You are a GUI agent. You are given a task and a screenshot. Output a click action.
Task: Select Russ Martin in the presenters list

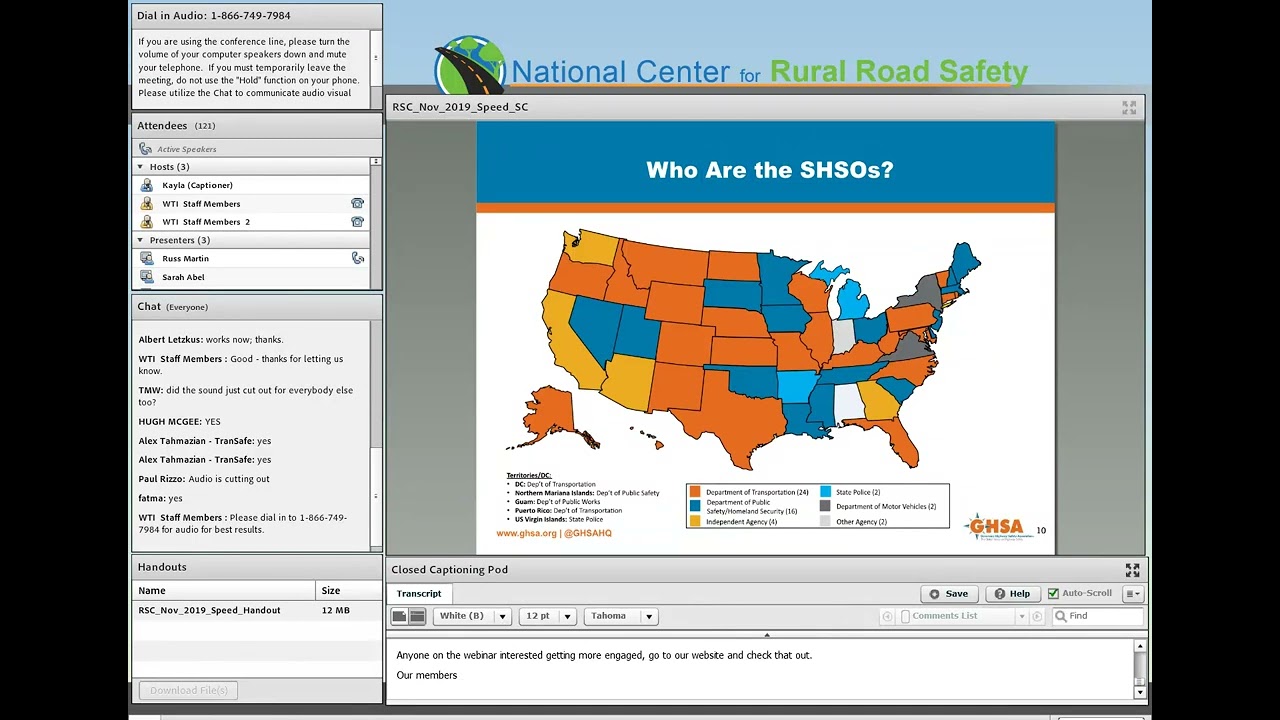pyautogui.click(x=251, y=258)
